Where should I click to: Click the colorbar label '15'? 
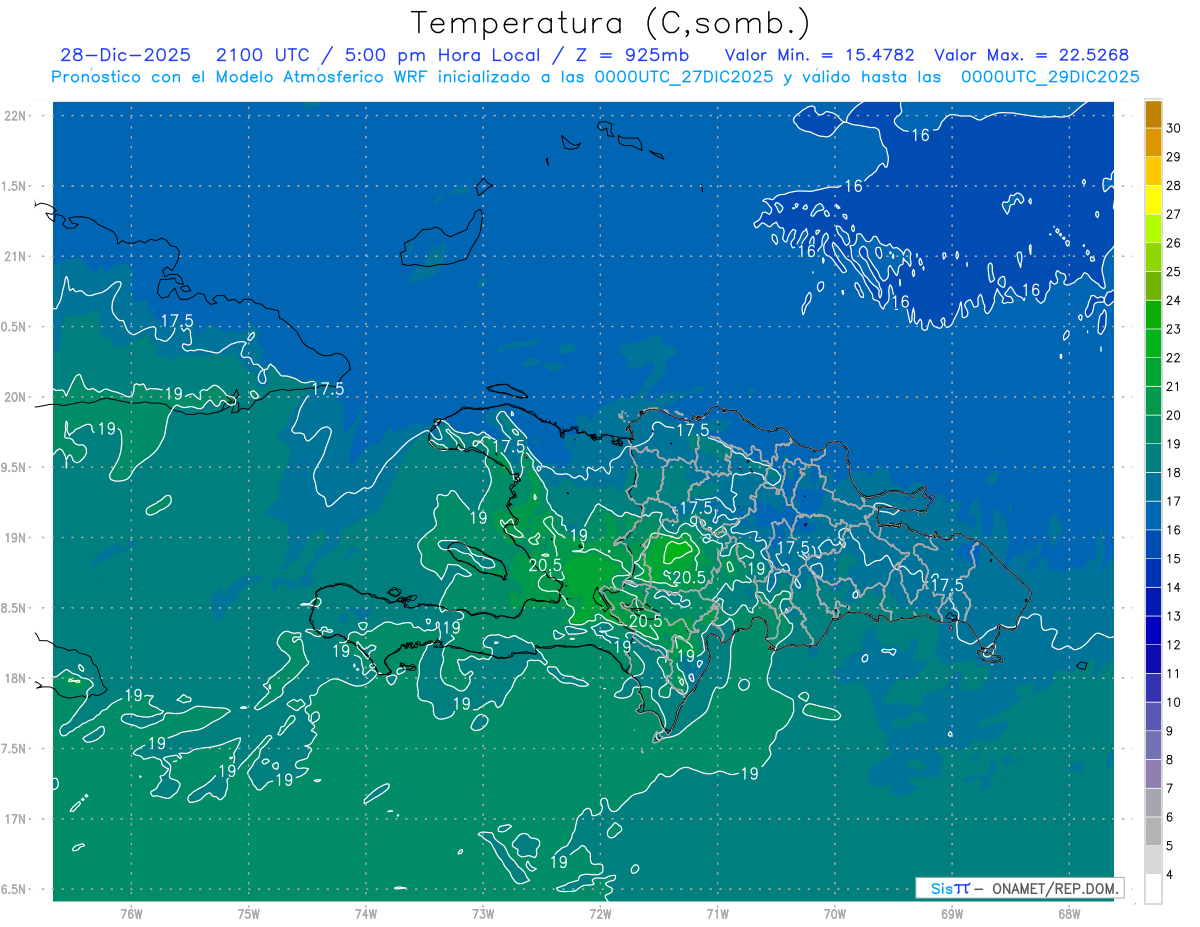(x=1174, y=559)
